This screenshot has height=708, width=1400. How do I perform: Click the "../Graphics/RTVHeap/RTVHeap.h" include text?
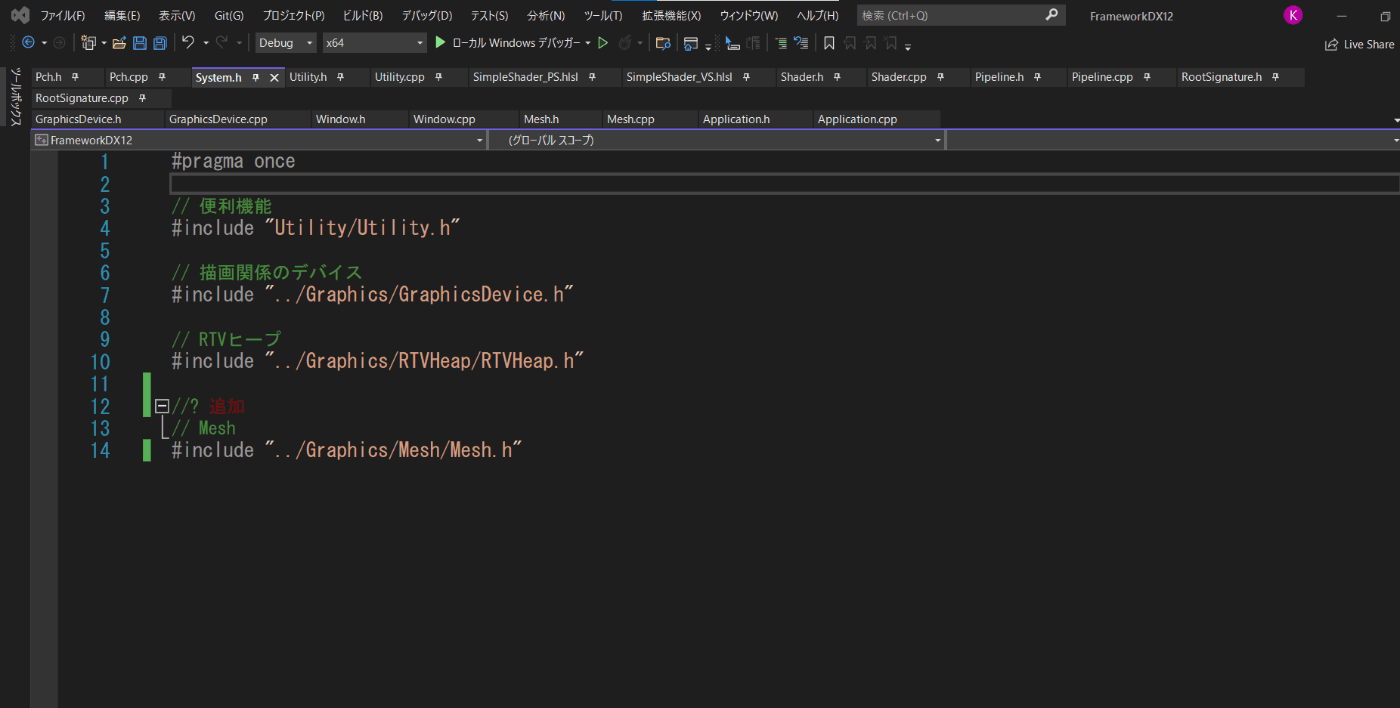coord(424,361)
